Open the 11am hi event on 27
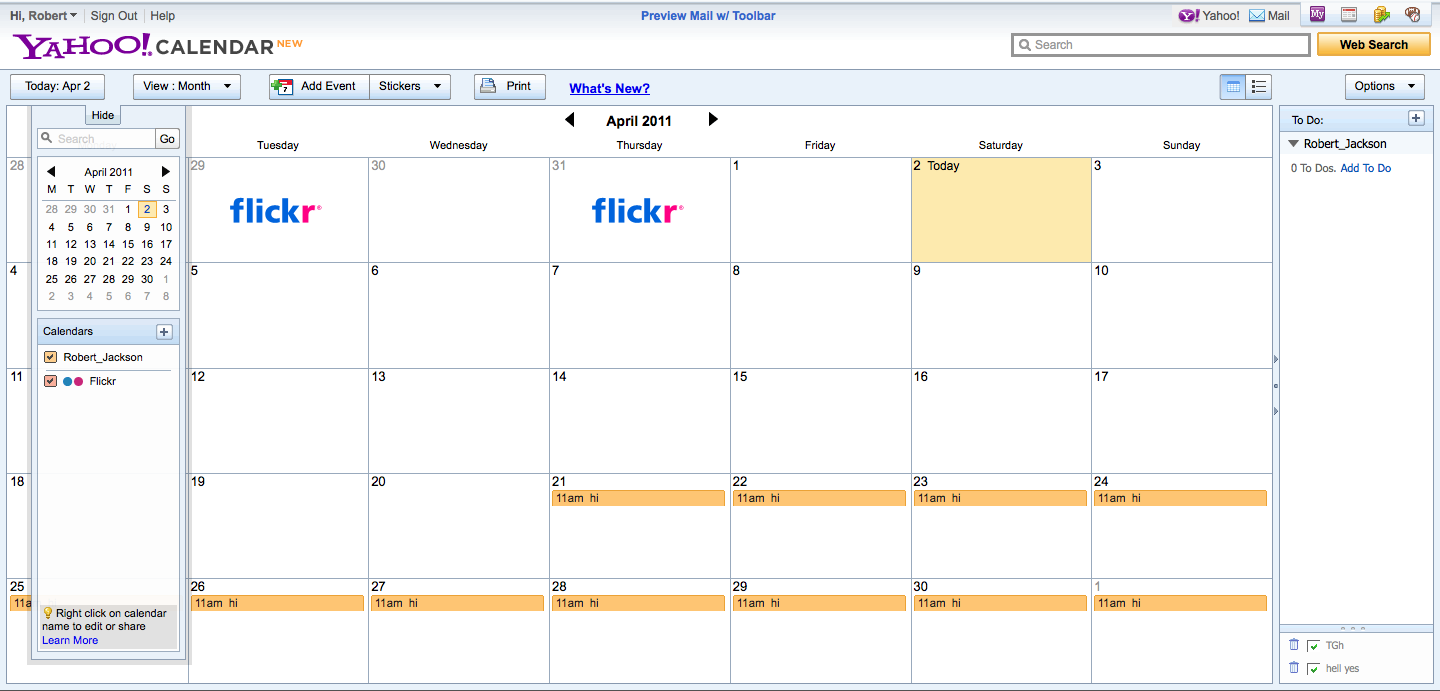The image size is (1440, 691). [457, 603]
